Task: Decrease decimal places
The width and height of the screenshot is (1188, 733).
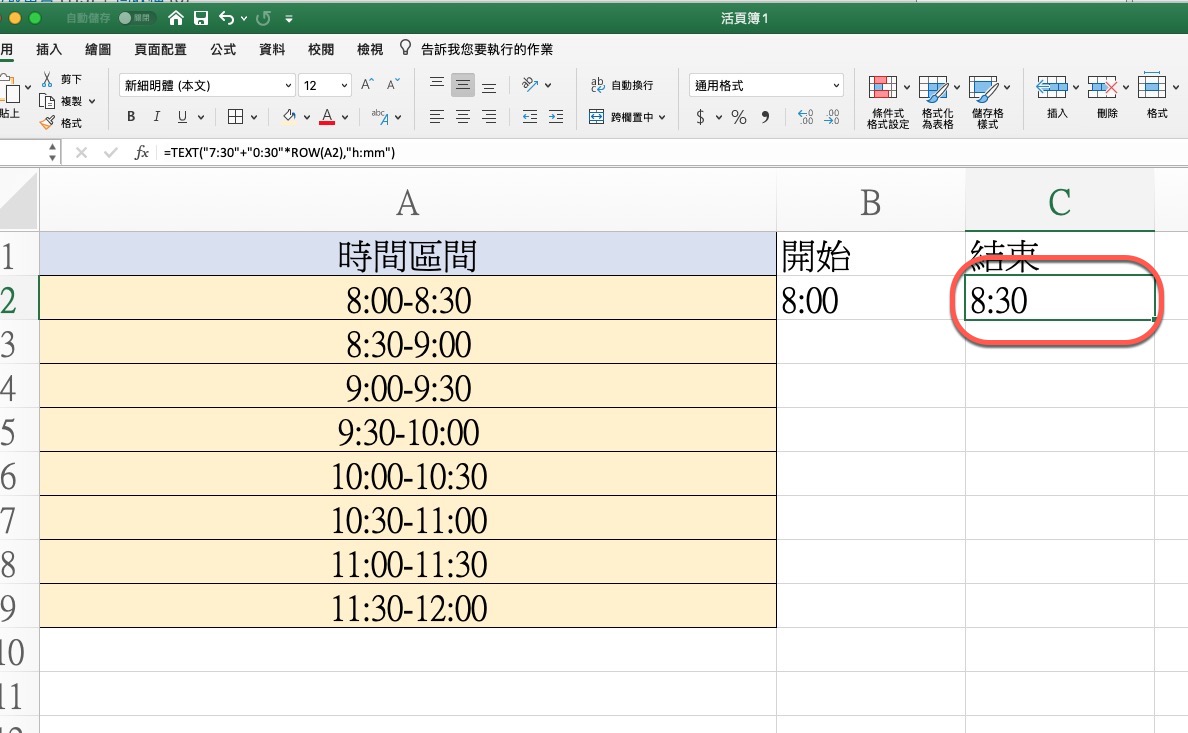Action: (x=831, y=117)
